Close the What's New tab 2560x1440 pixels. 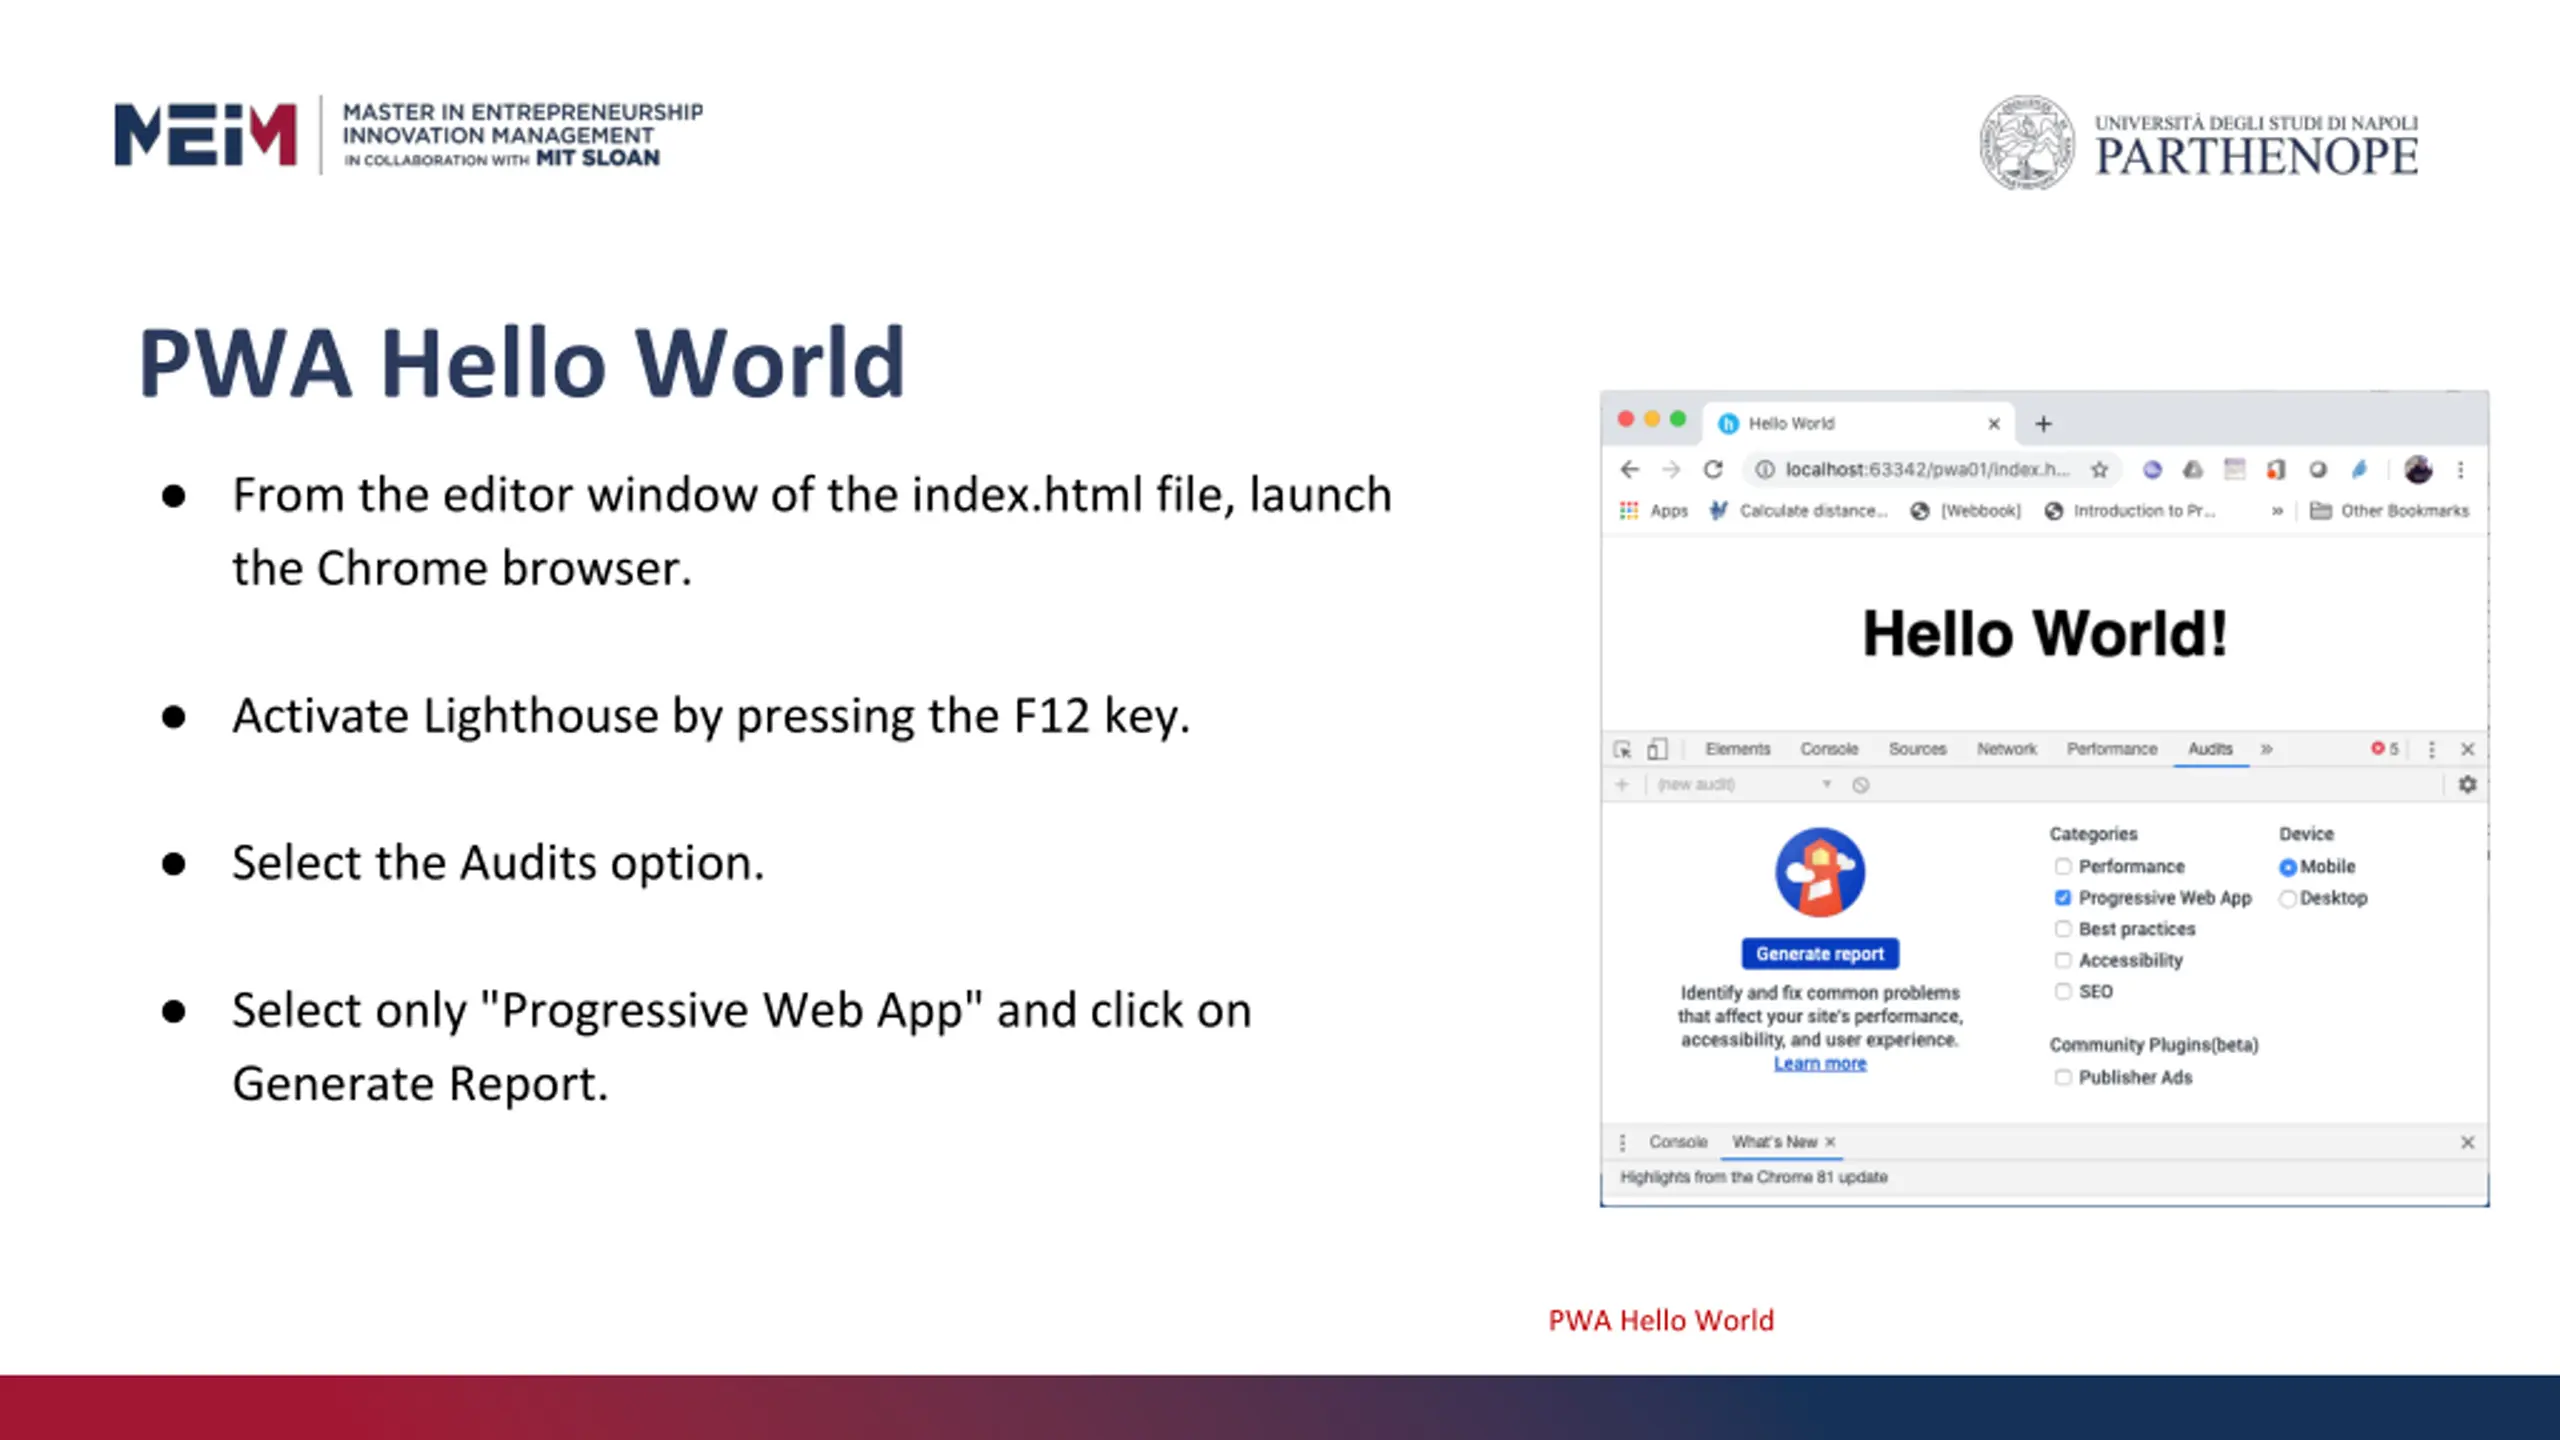point(1830,1142)
